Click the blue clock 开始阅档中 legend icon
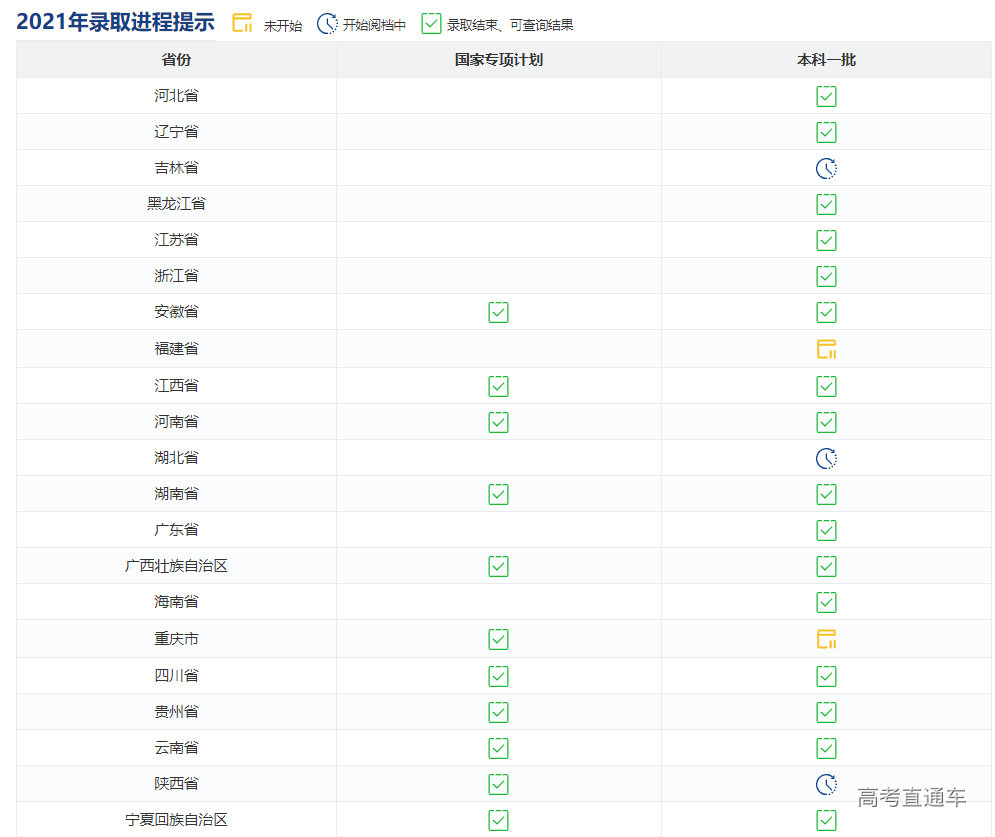The image size is (995, 837). click(x=327, y=24)
